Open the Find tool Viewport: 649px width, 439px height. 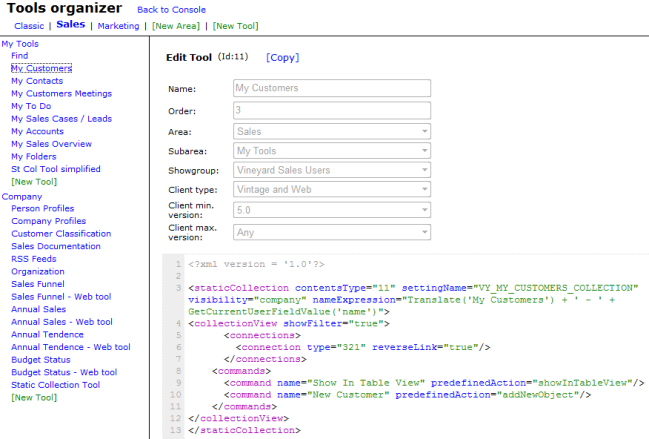[19, 56]
